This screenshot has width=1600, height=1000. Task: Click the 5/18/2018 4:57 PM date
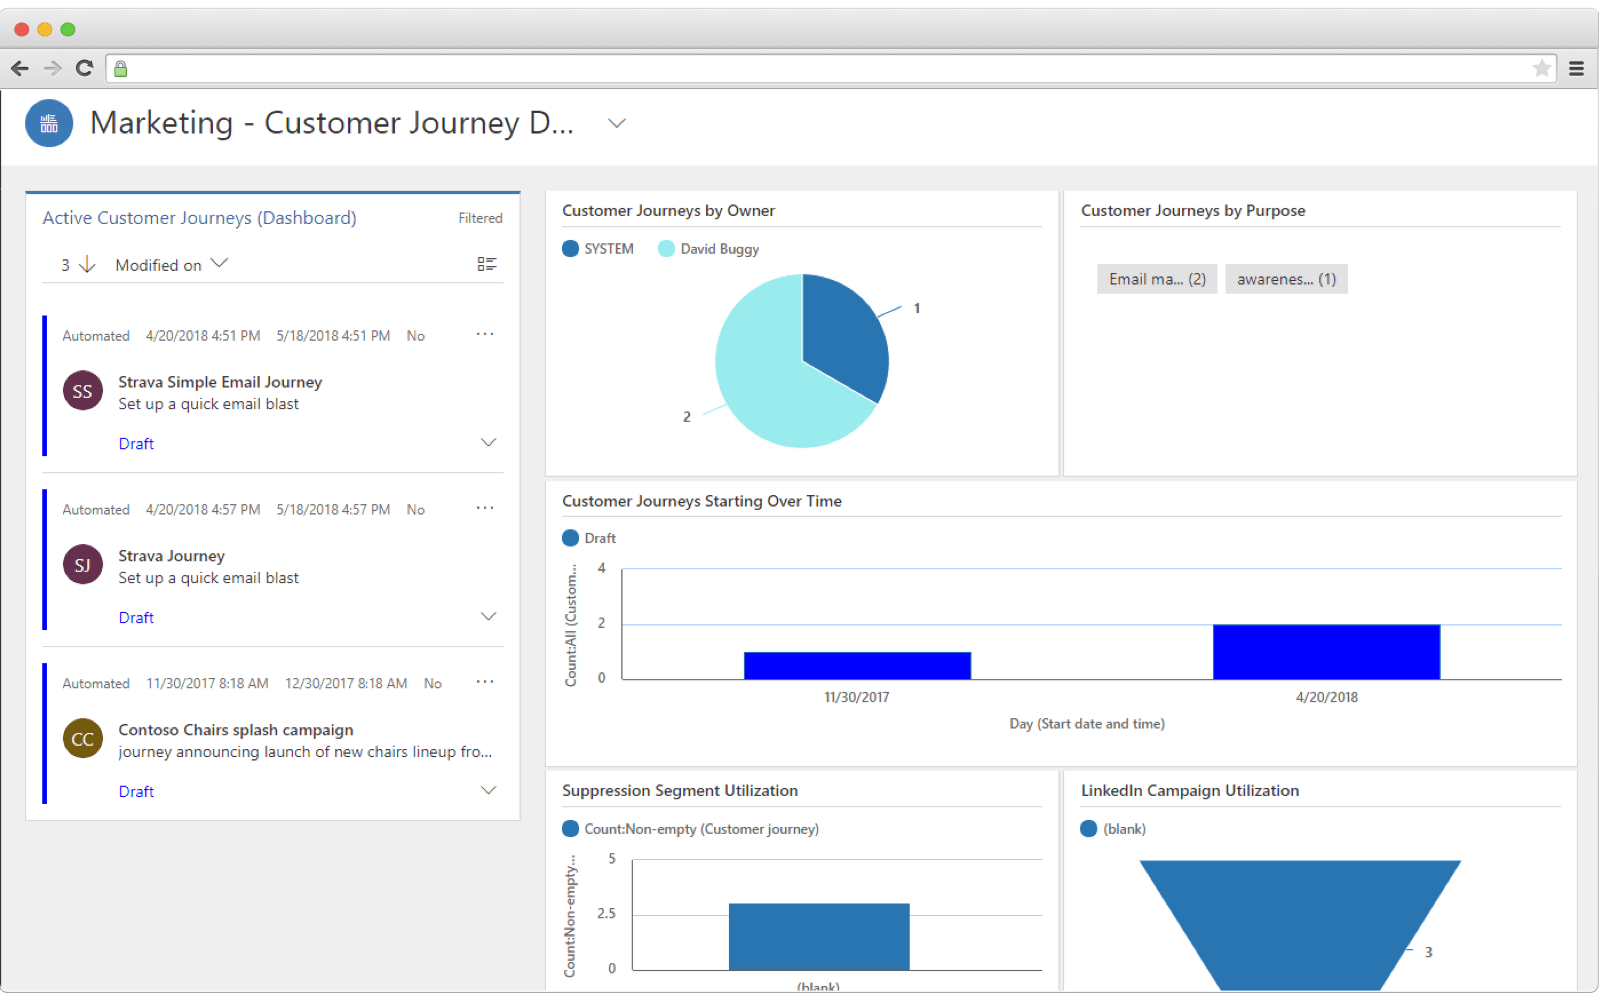(x=333, y=510)
